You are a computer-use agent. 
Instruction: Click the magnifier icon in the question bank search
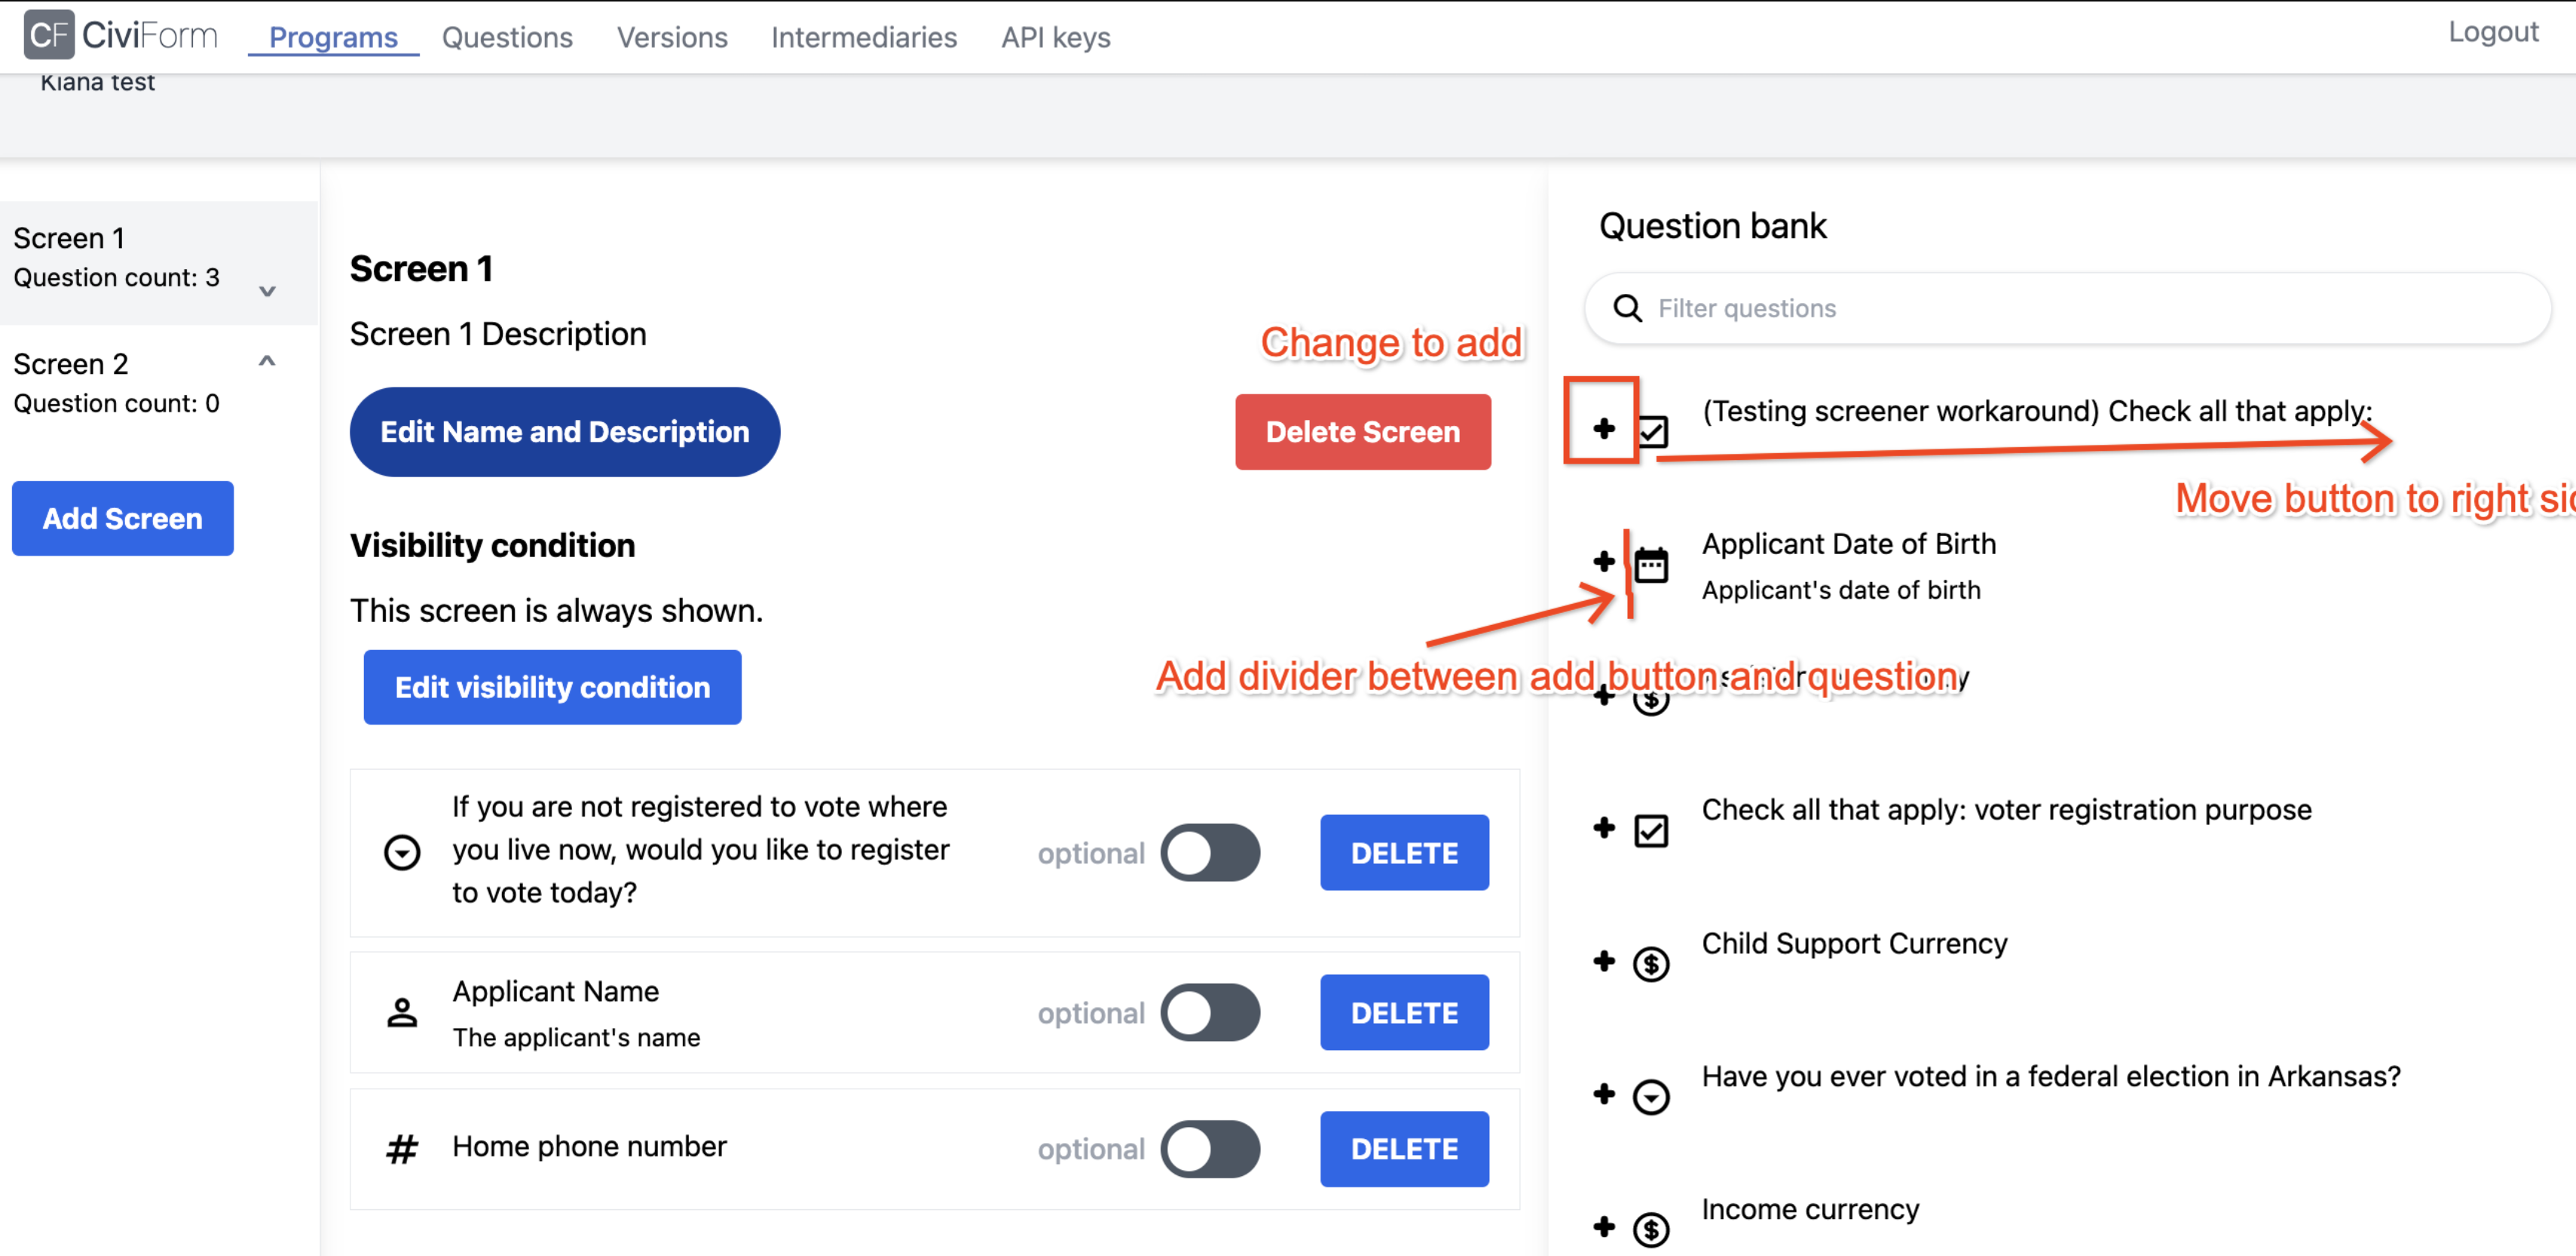1628,308
